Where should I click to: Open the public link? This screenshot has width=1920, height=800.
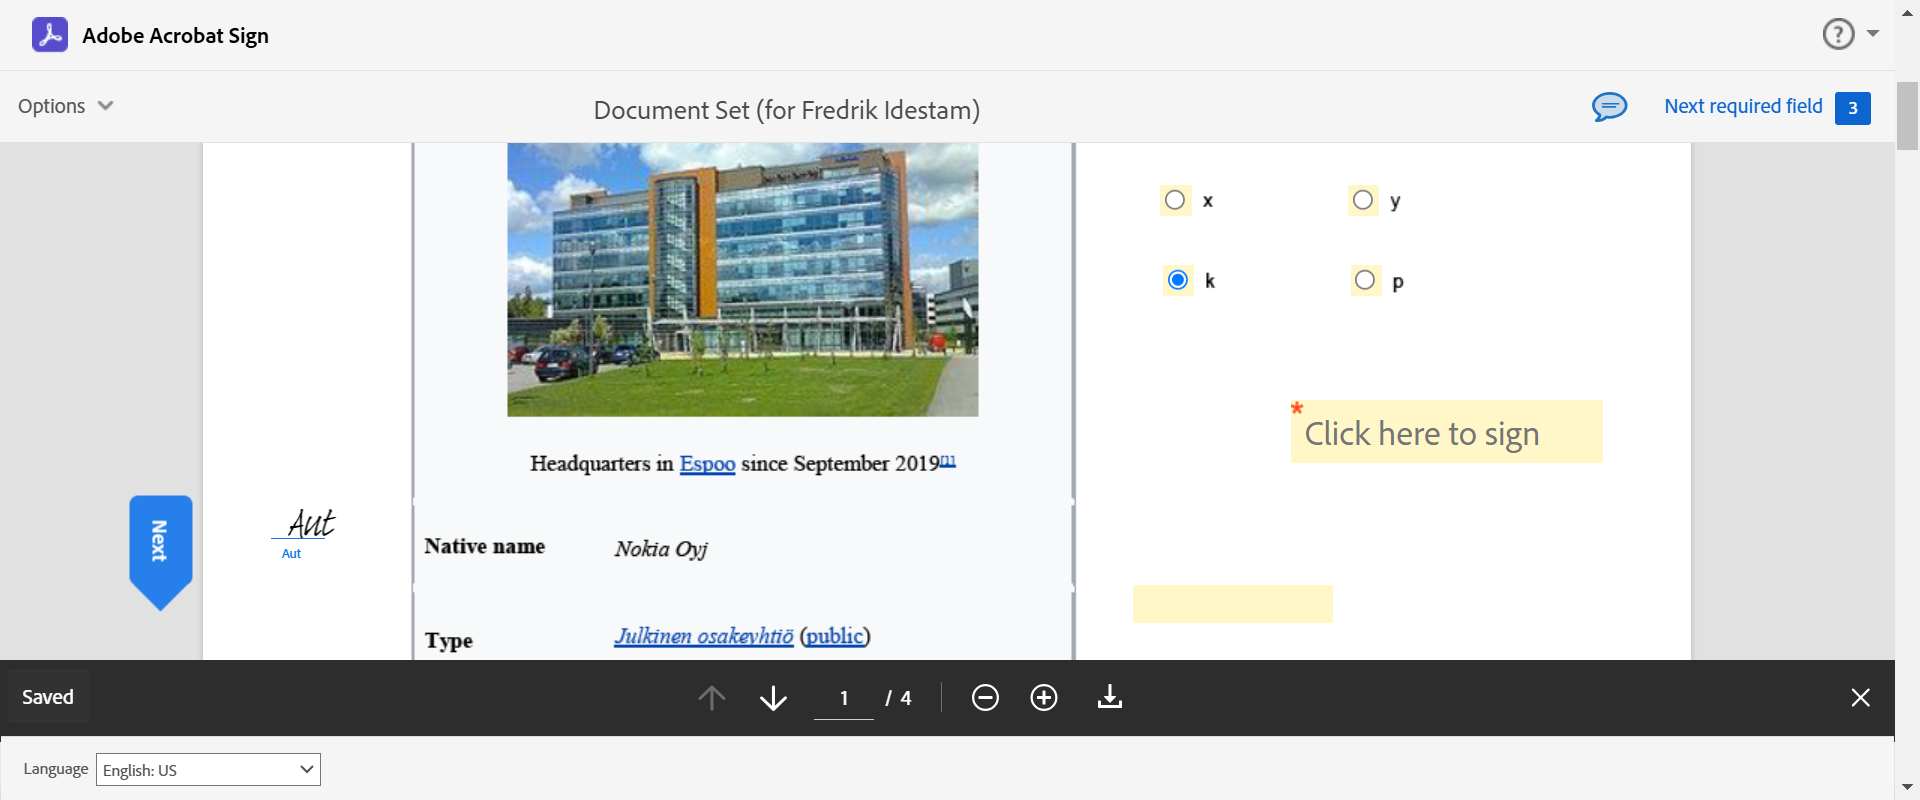tap(835, 636)
